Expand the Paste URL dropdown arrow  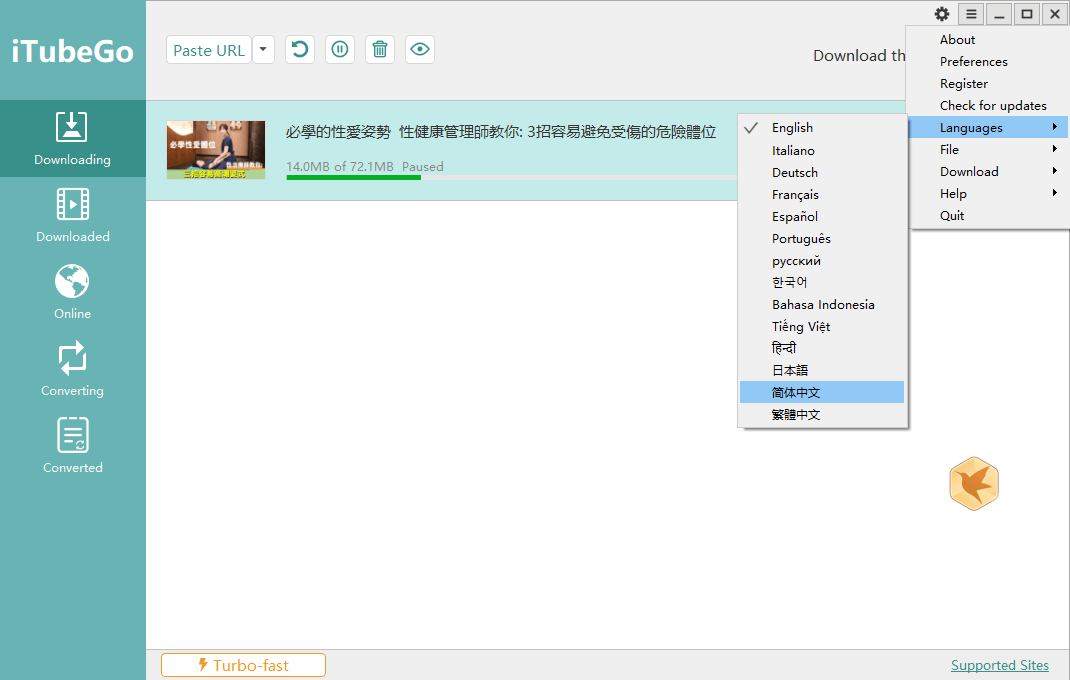(263, 50)
